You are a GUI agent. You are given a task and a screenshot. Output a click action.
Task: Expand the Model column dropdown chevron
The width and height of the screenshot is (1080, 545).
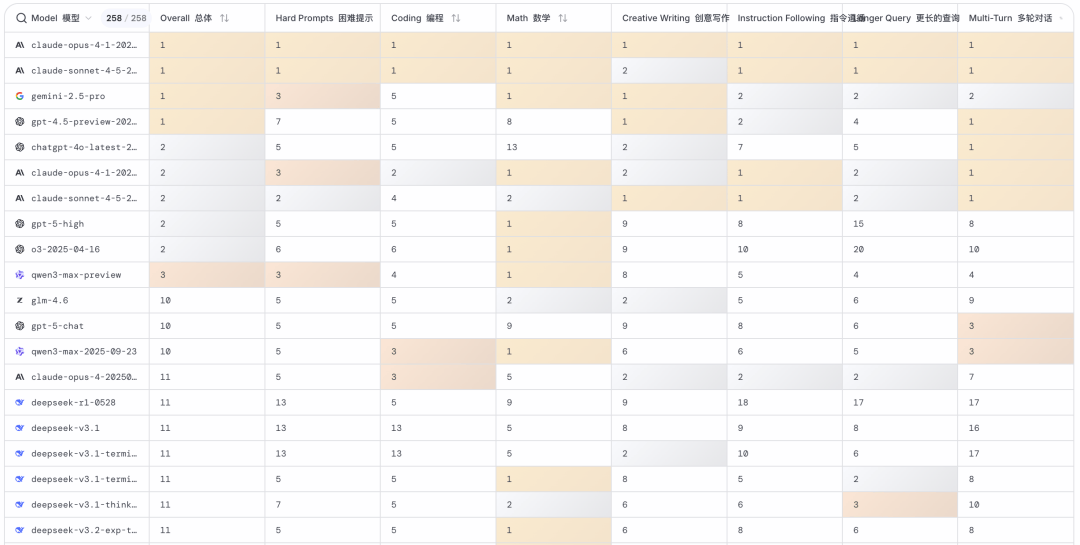click(x=88, y=18)
